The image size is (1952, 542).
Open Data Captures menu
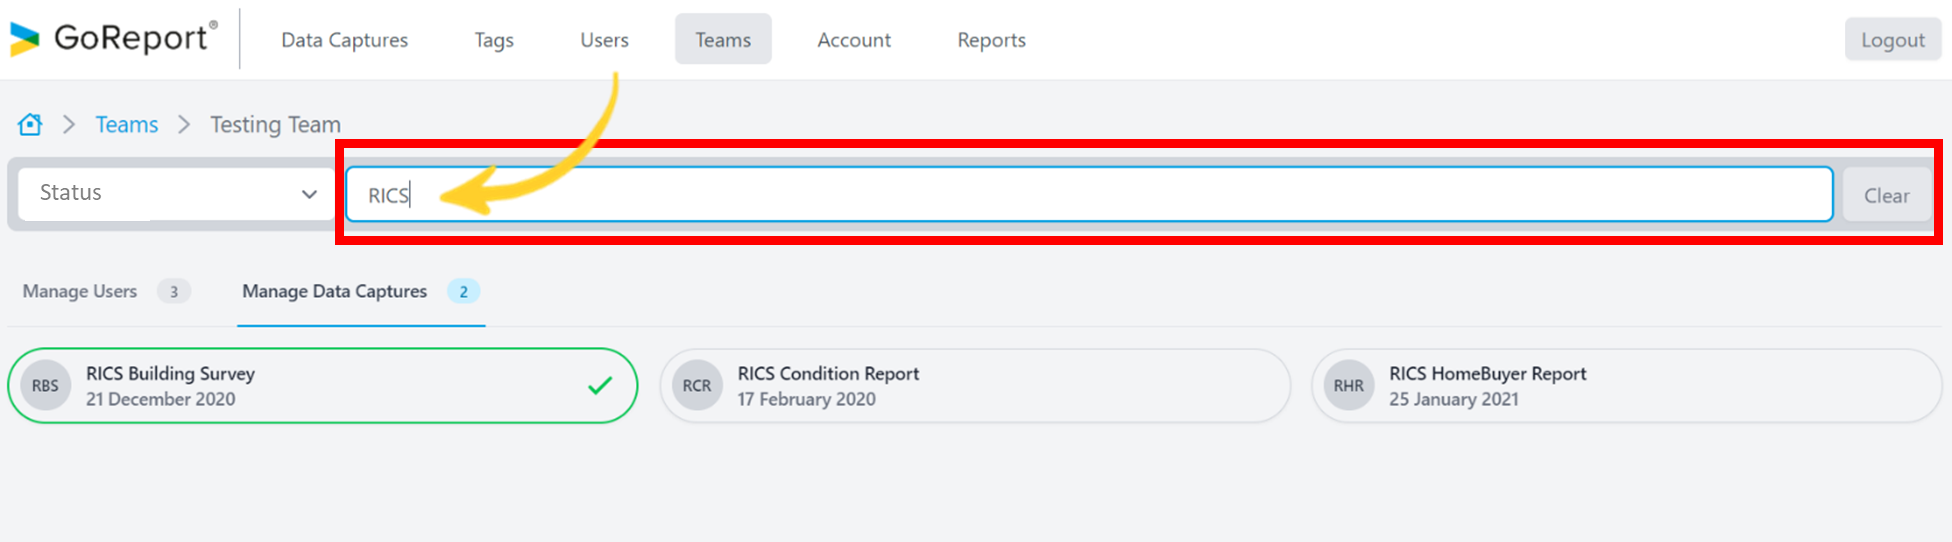pos(344,40)
